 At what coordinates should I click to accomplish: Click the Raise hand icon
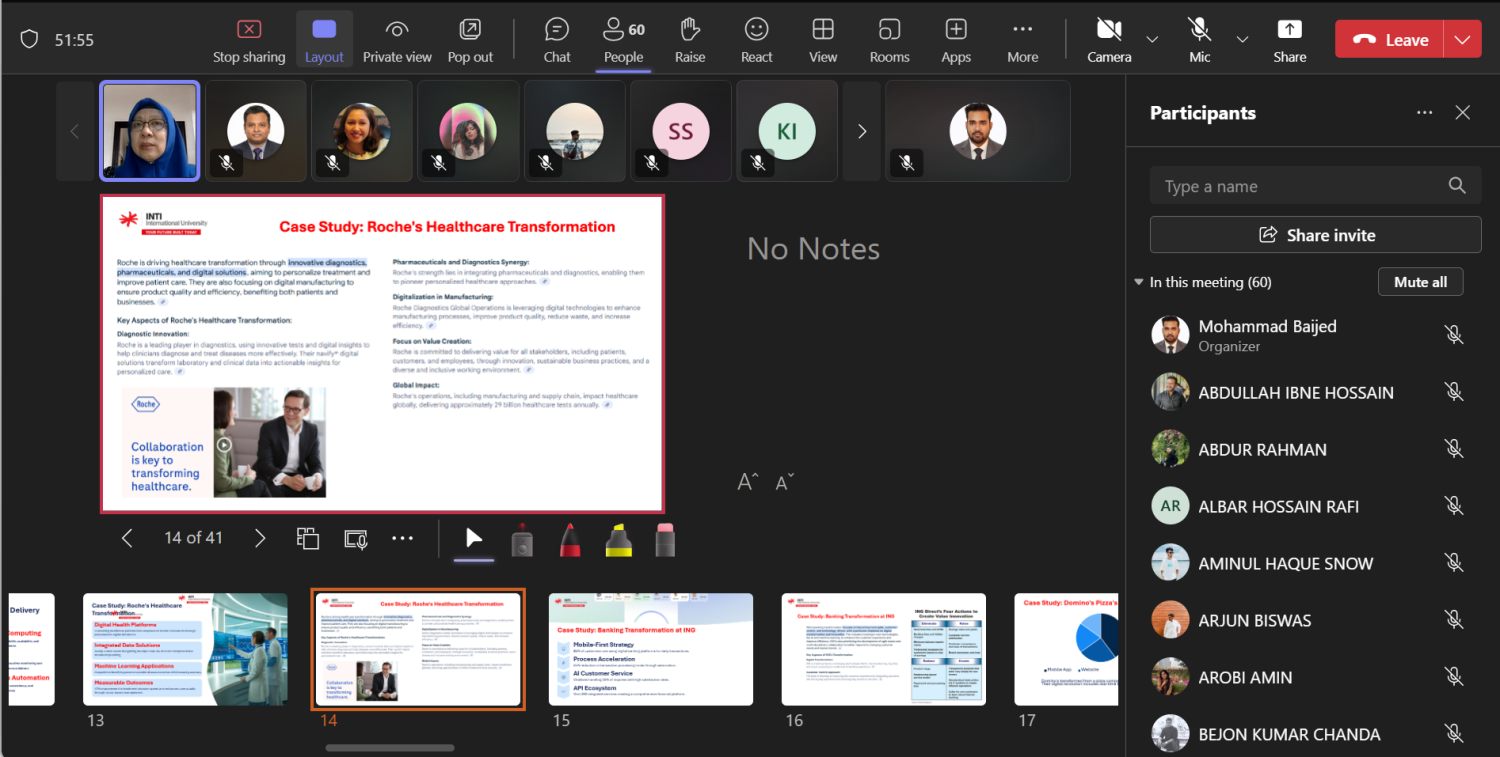pyautogui.click(x=690, y=40)
